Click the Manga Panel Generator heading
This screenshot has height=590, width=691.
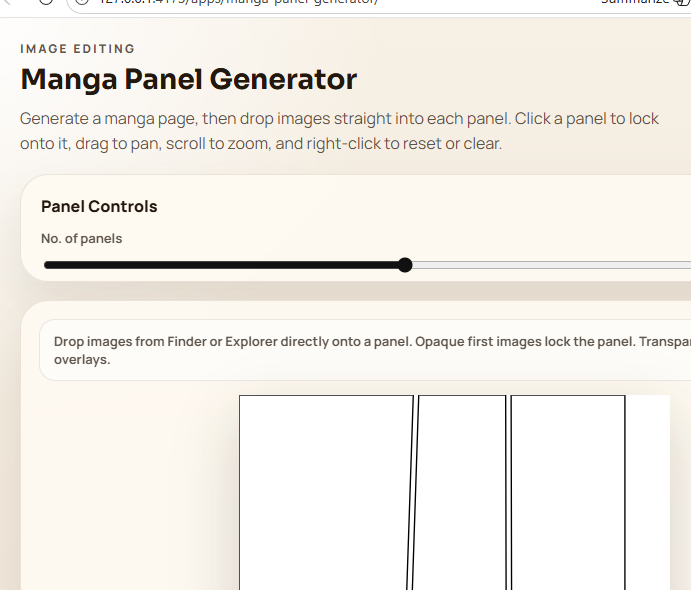pyautogui.click(x=188, y=79)
